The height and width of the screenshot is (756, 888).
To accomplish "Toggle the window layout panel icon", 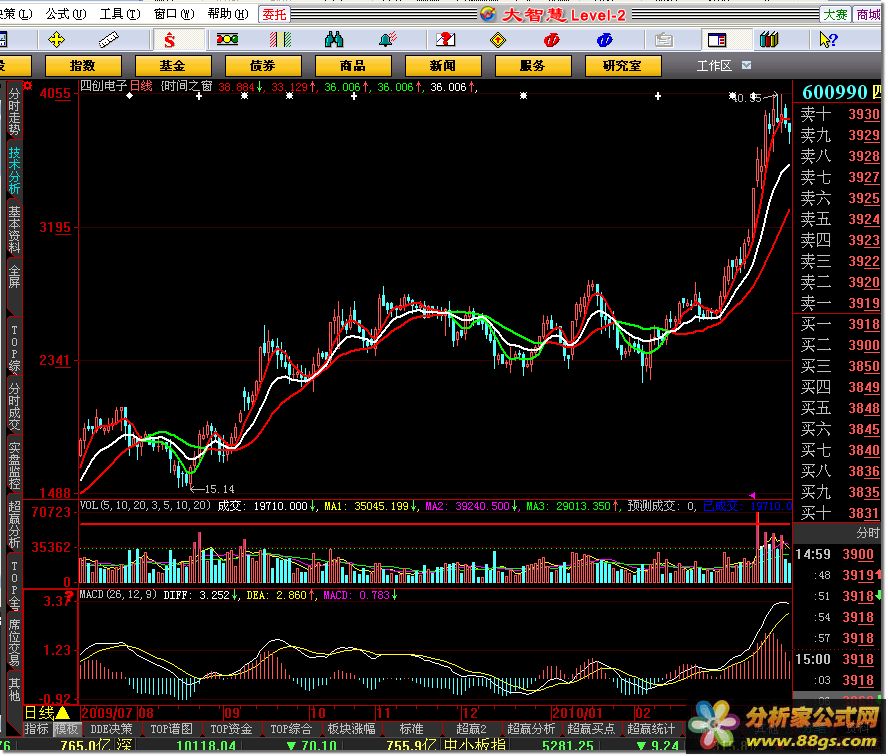I will click(717, 40).
